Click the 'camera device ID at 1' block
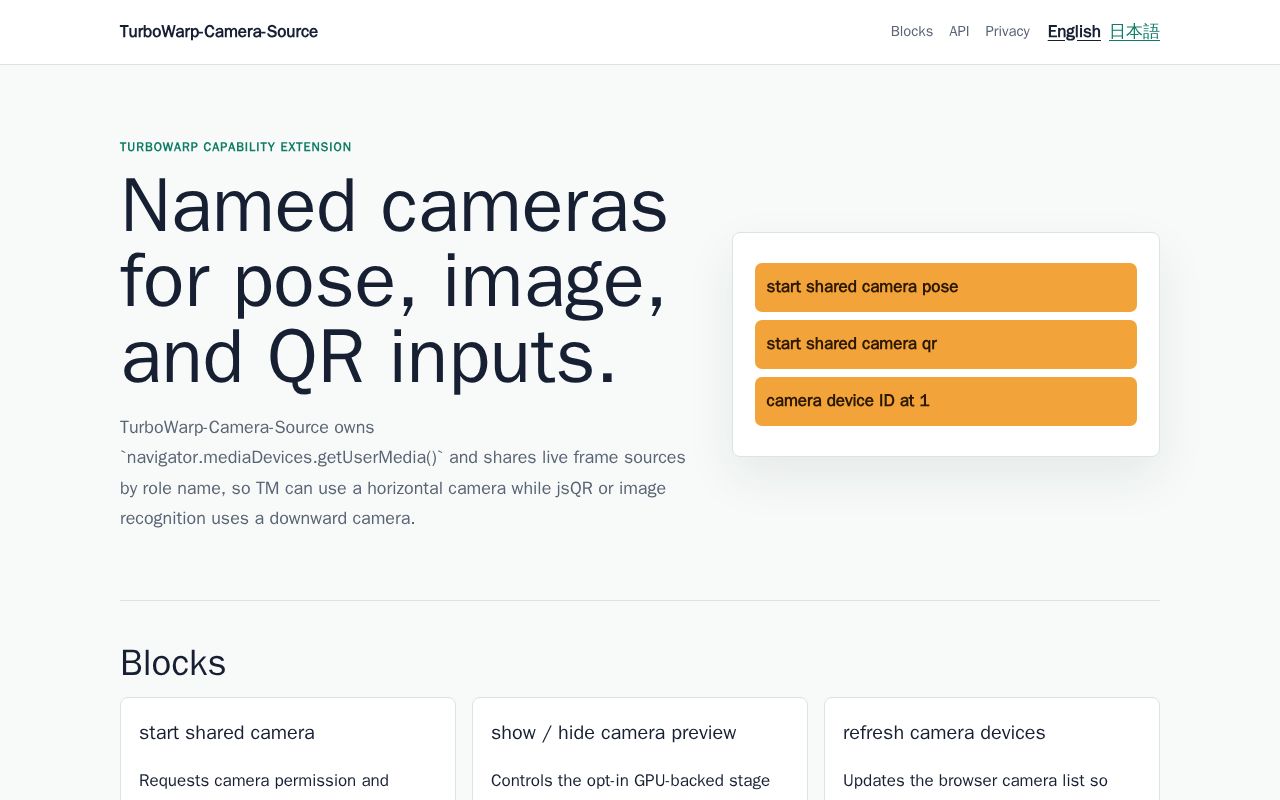The image size is (1280, 800). [946, 401]
